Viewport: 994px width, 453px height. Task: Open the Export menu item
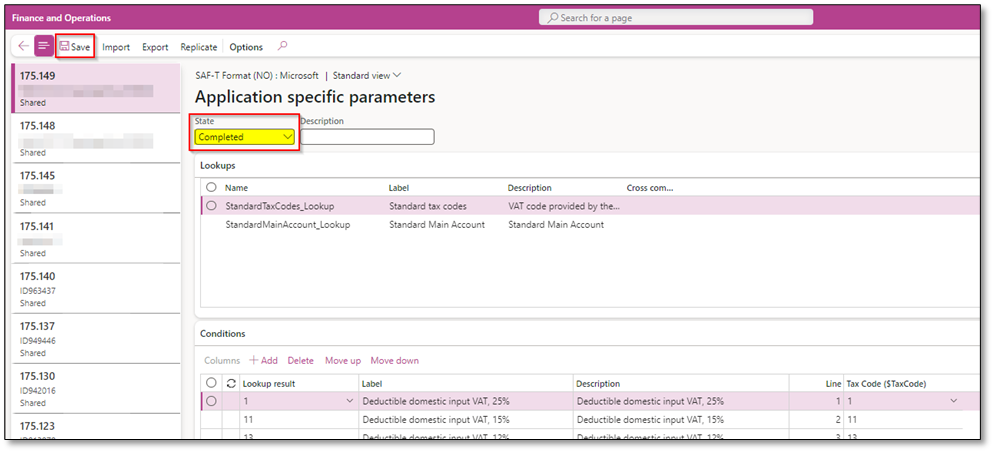coord(155,47)
